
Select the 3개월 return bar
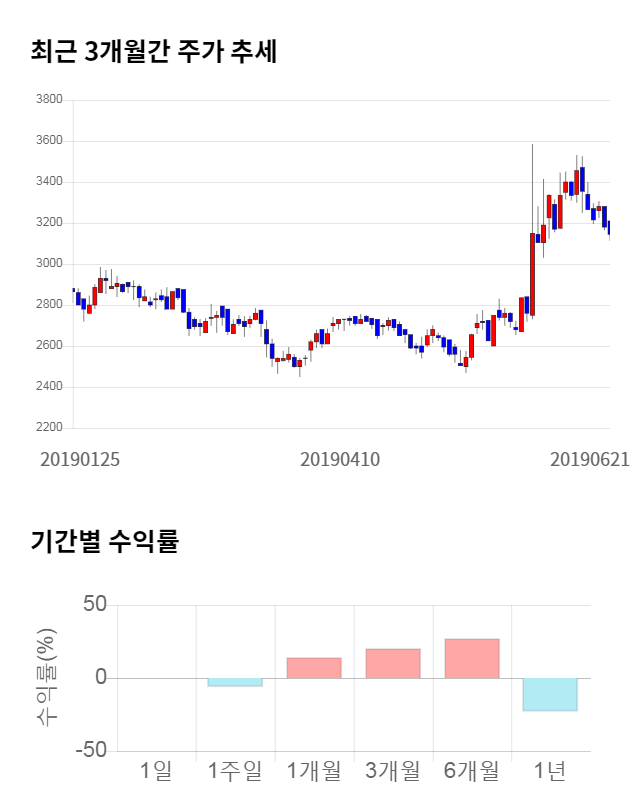pos(393,664)
